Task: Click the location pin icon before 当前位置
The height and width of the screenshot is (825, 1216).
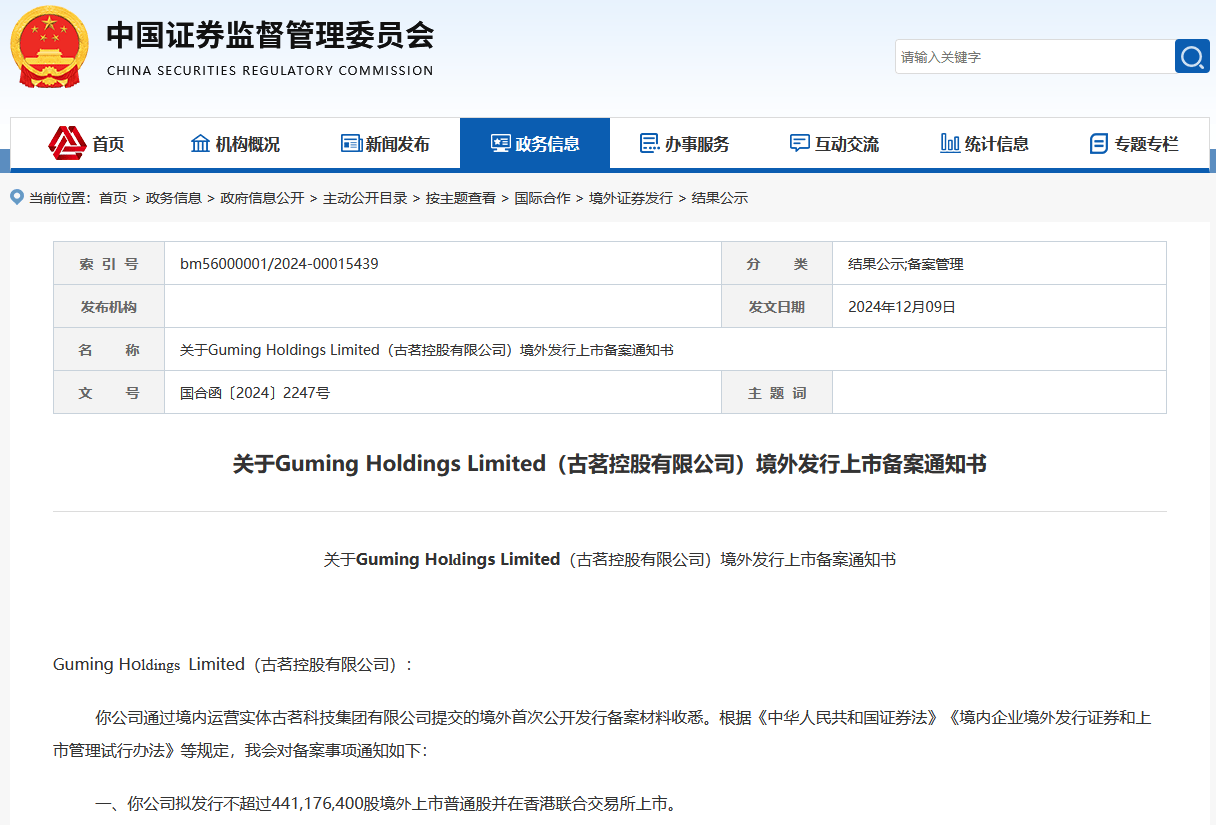Action: point(18,198)
